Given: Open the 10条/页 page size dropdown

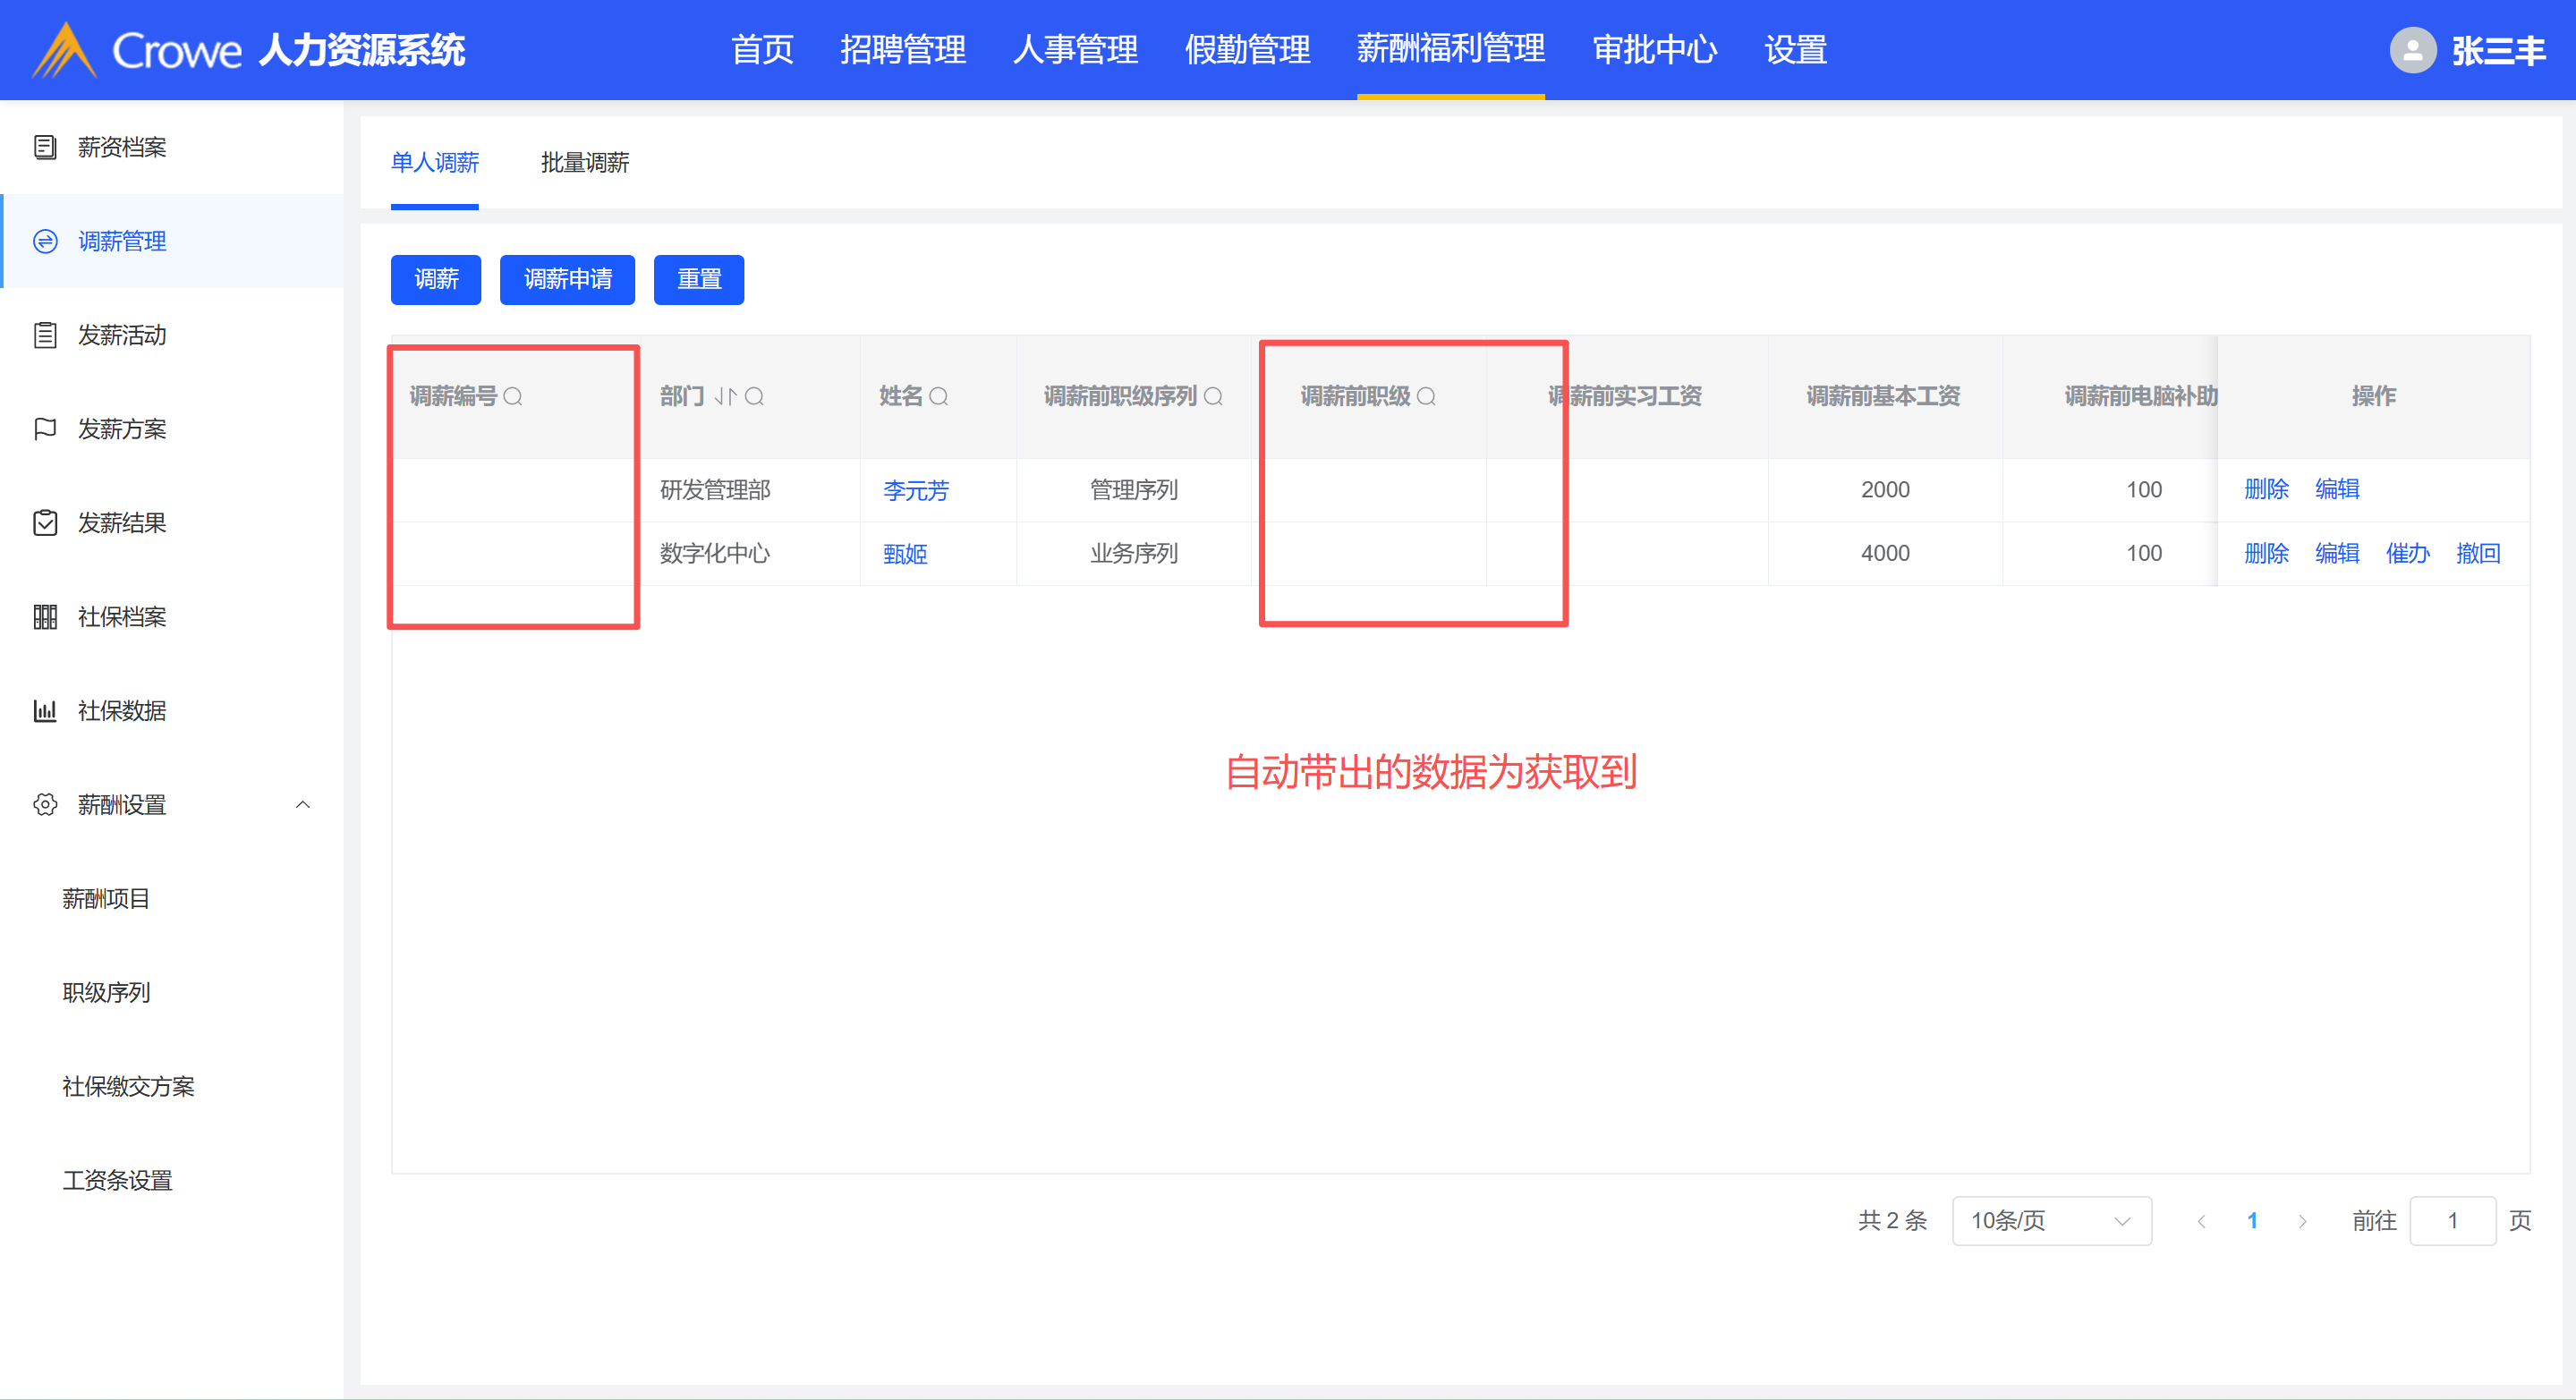Looking at the screenshot, I should (2051, 1220).
